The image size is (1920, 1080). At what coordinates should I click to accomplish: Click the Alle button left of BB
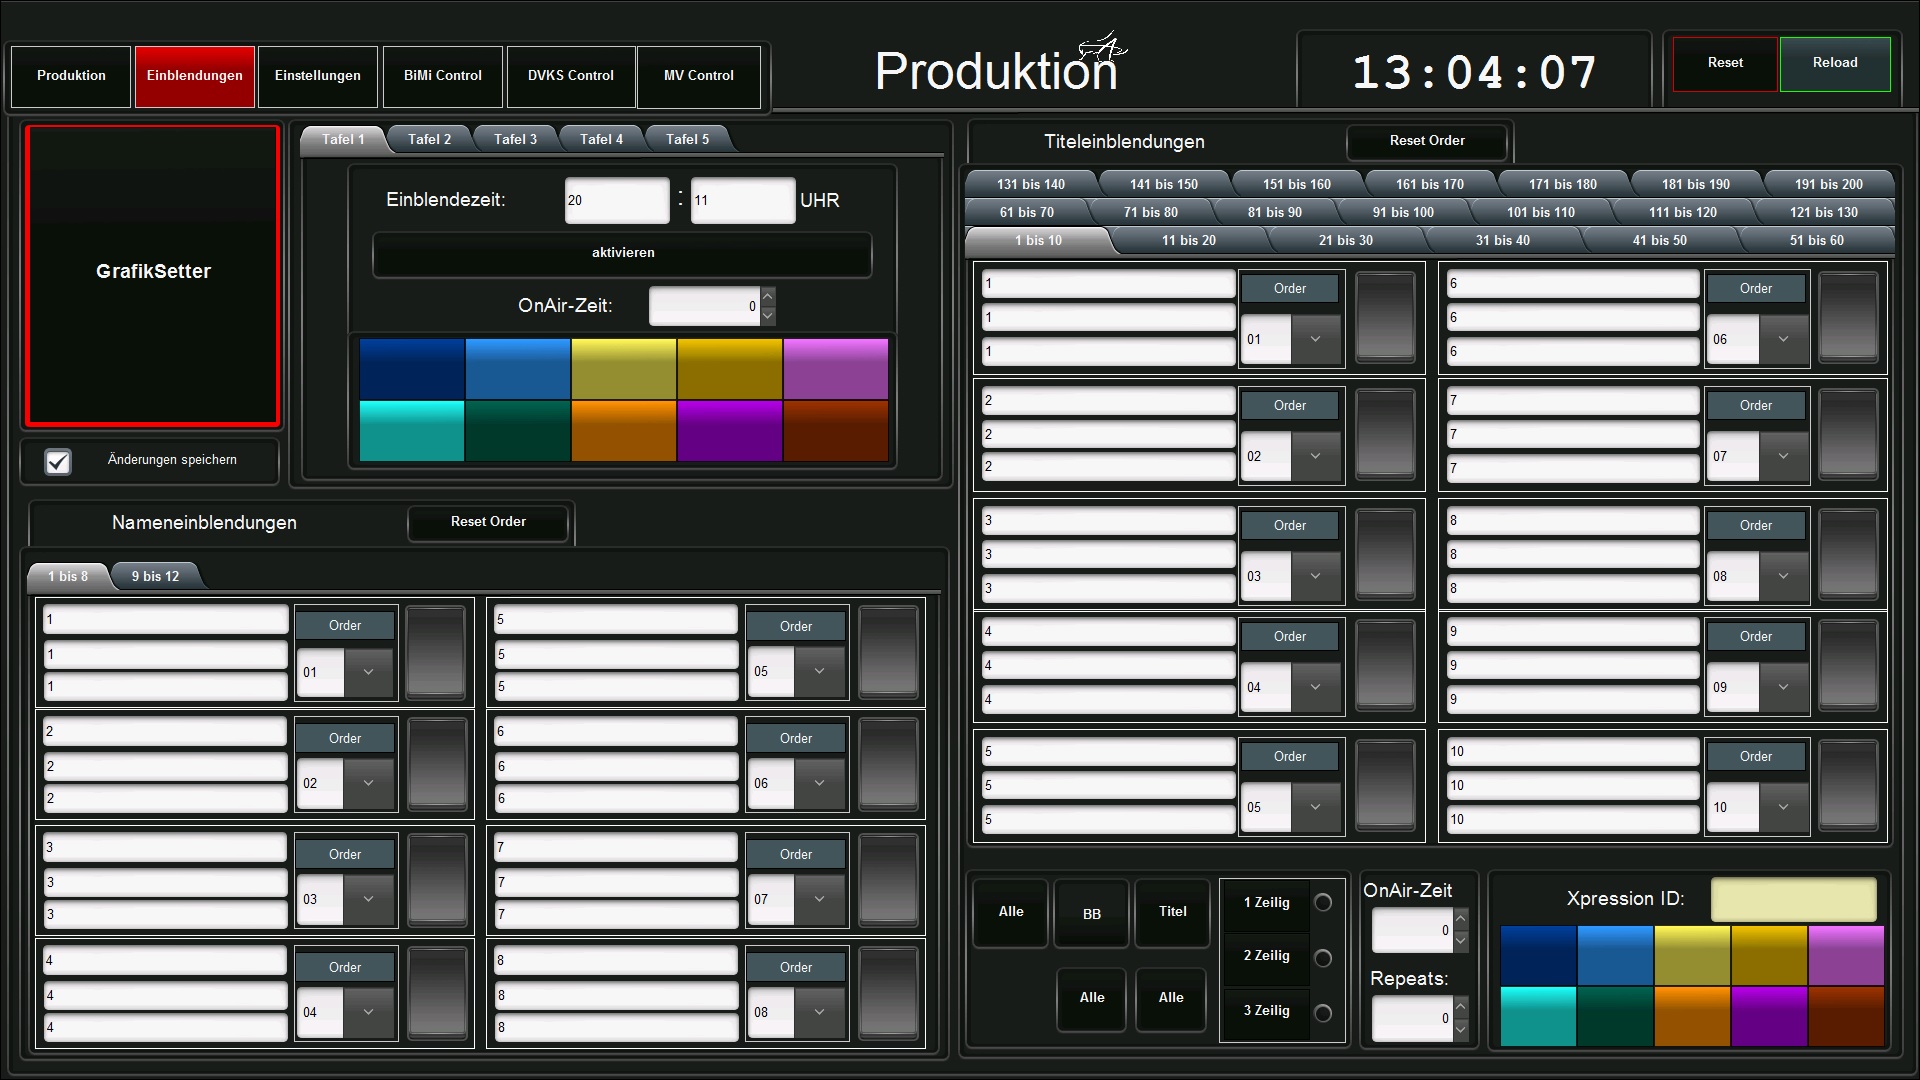[1011, 912]
